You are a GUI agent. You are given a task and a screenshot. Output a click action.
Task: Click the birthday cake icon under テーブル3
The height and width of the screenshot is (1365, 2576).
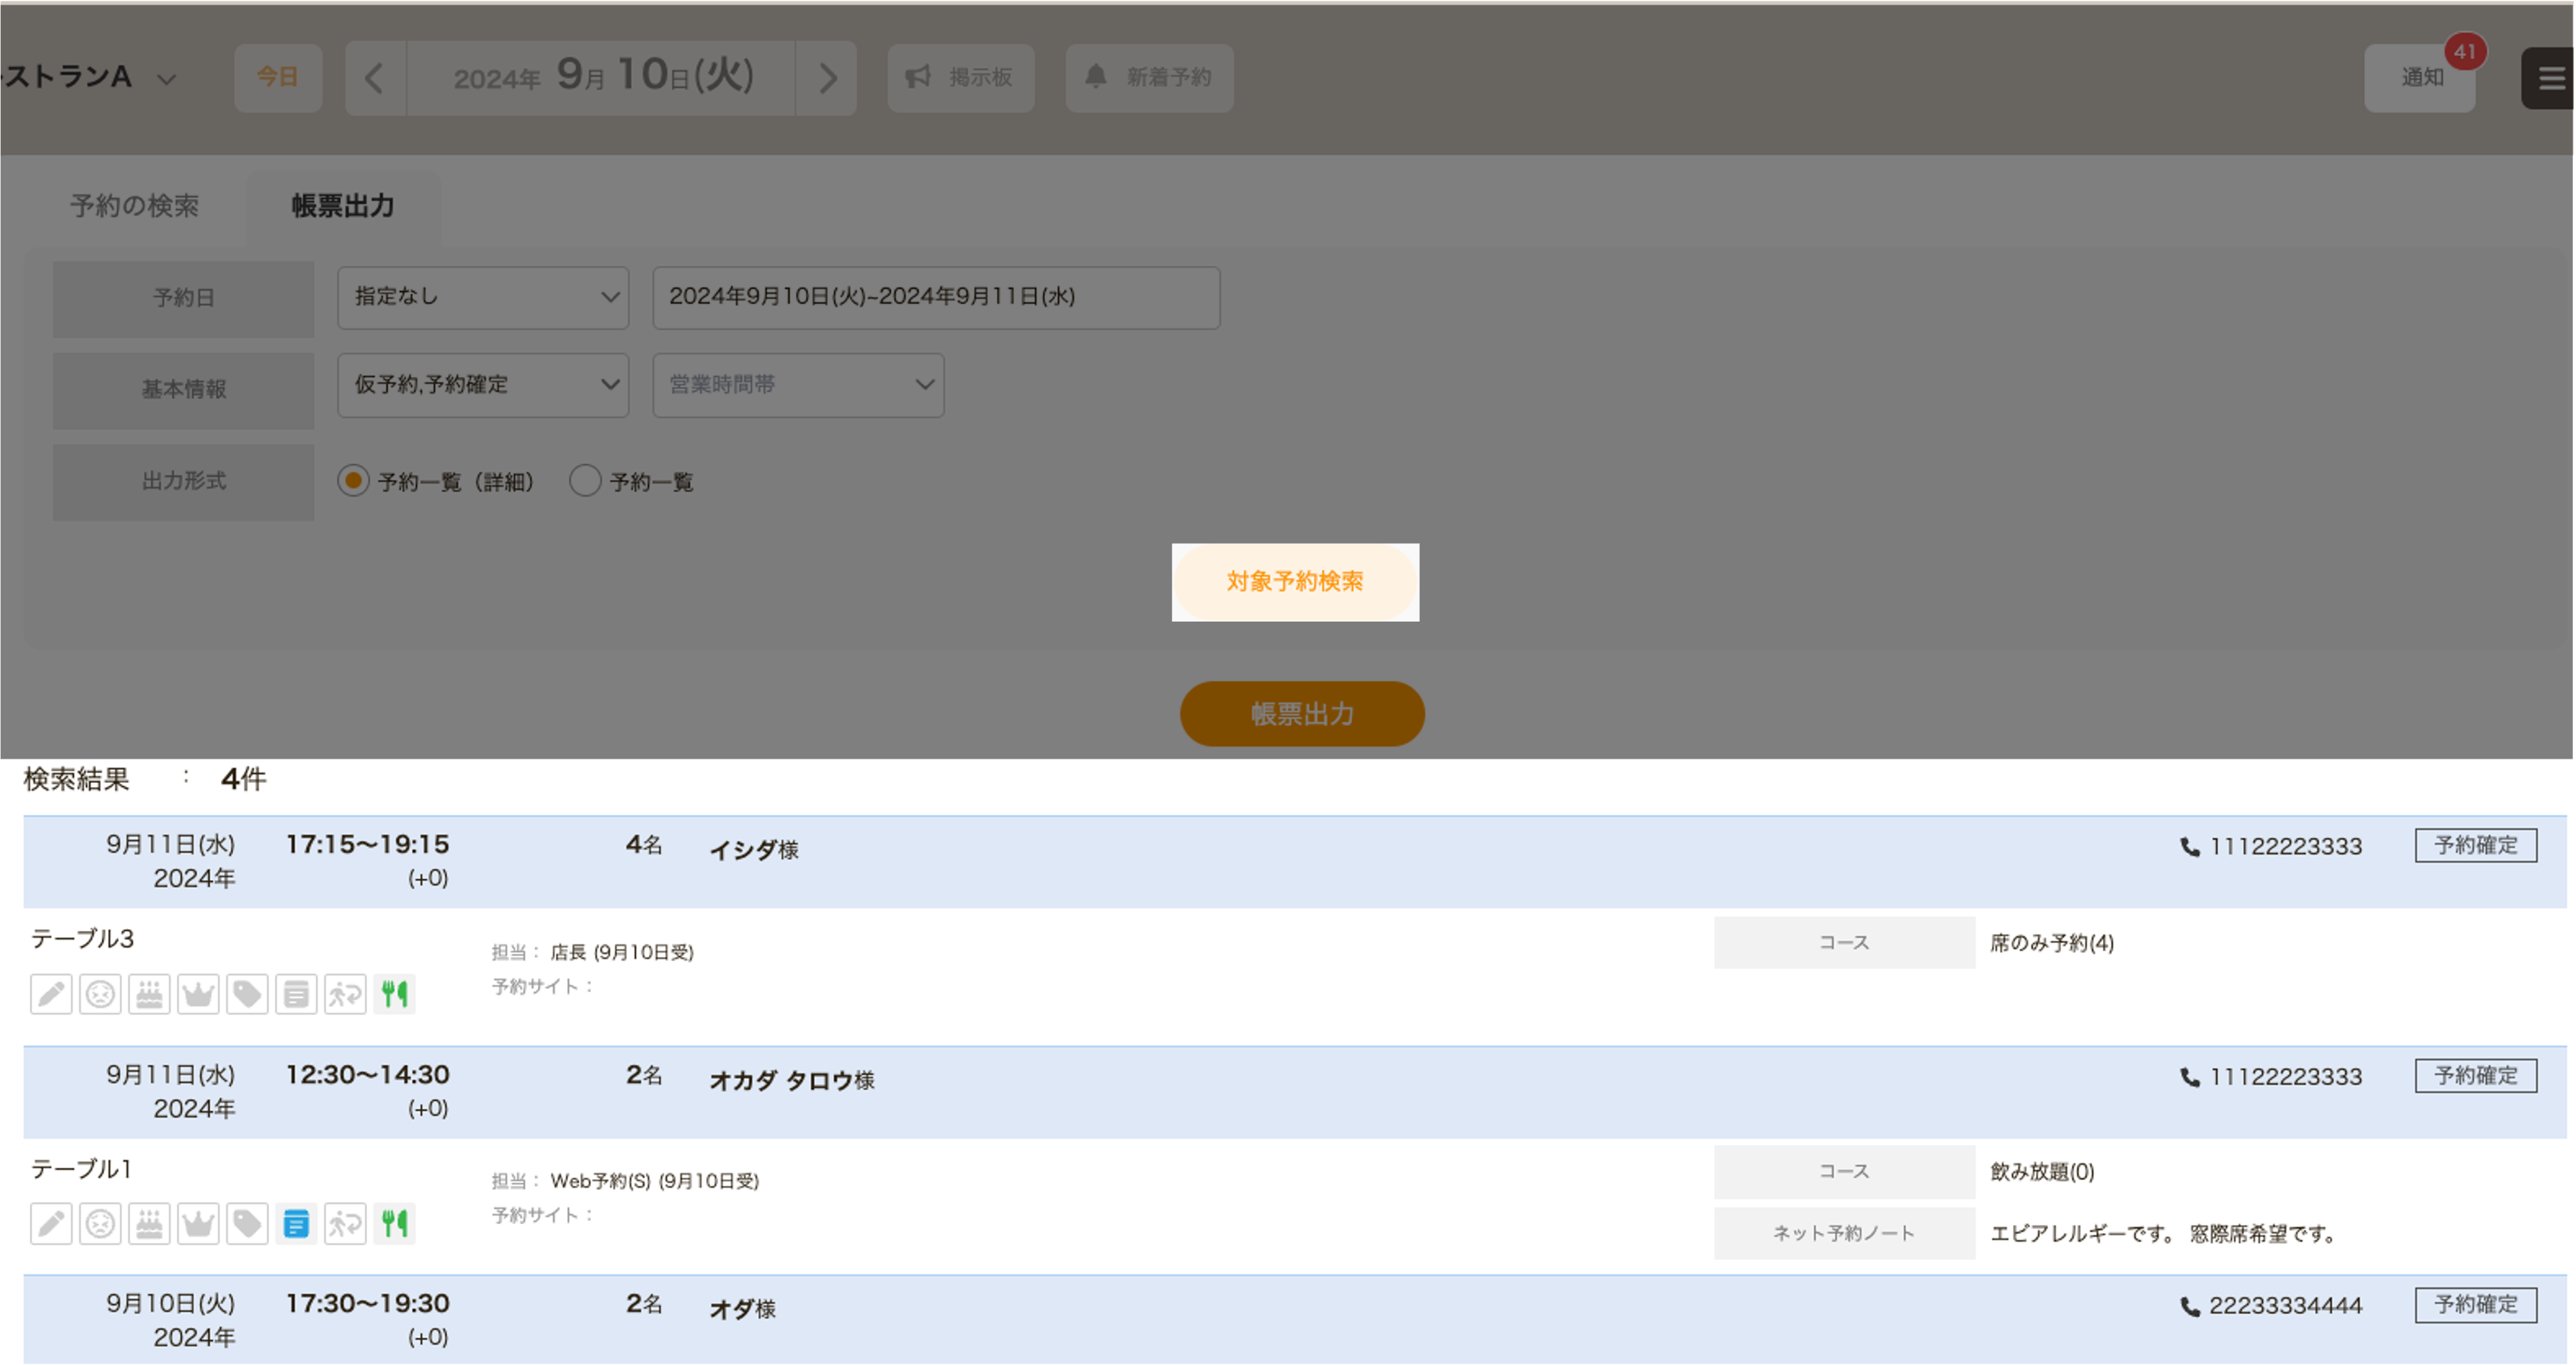149,994
